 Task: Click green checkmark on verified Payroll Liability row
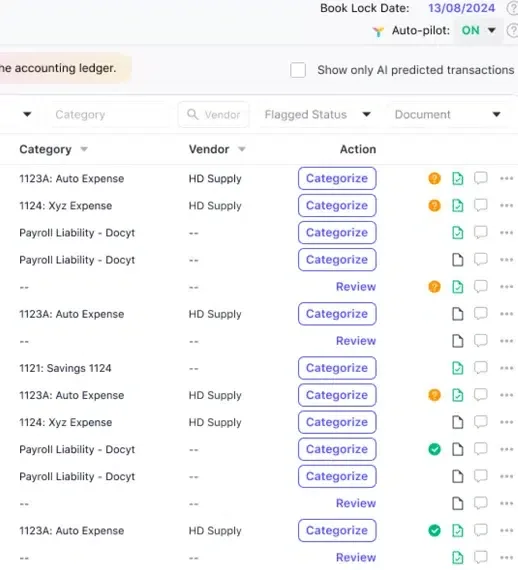tap(434, 450)
